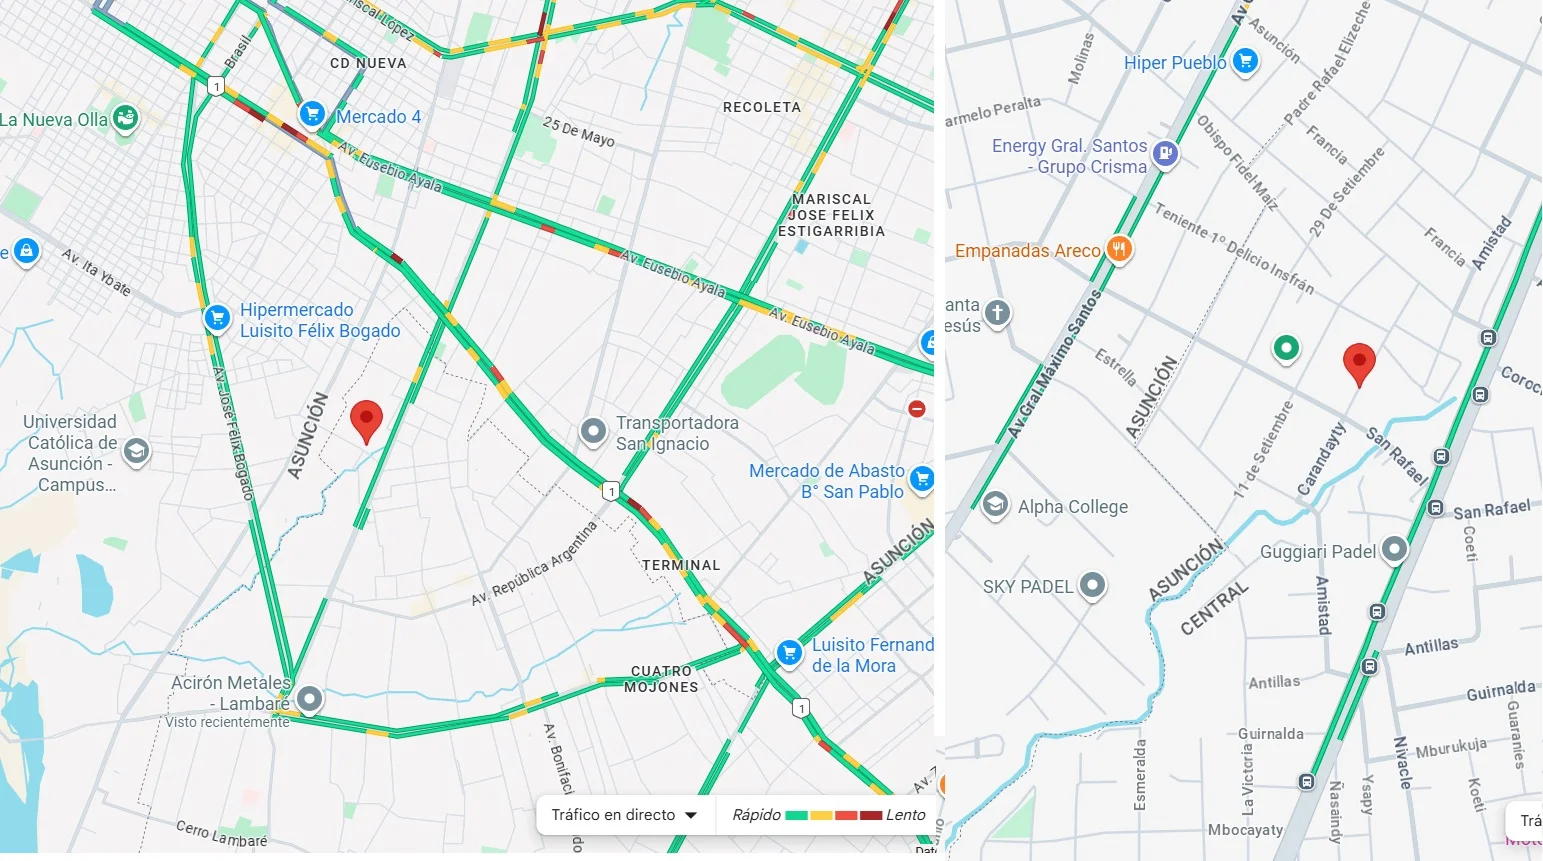Click the Alpha College school marker

click(995, 505)
